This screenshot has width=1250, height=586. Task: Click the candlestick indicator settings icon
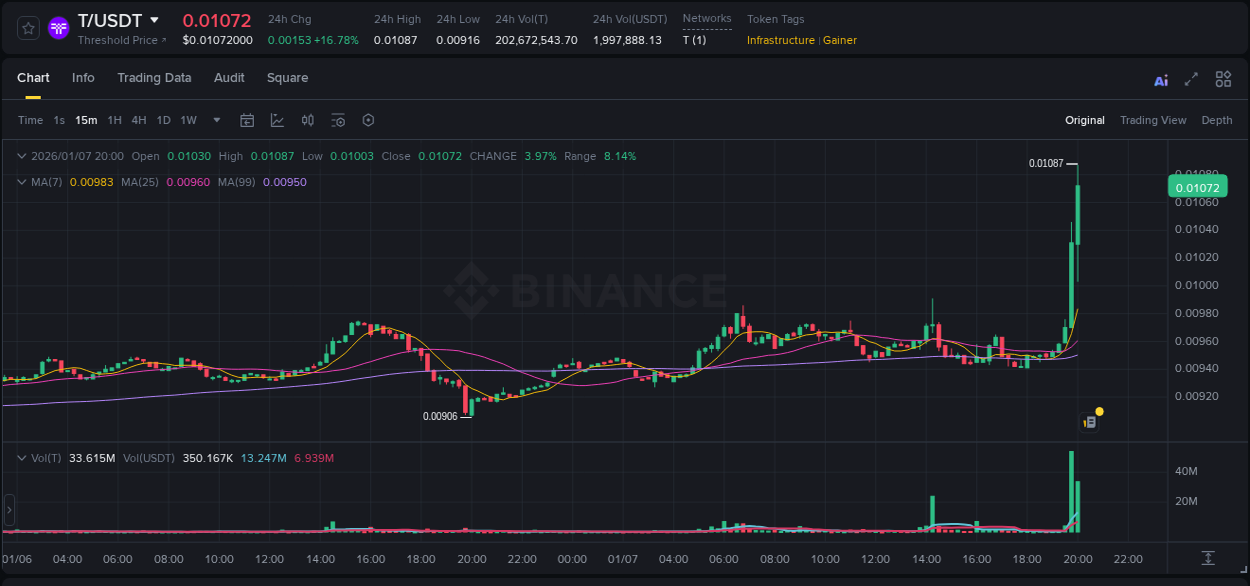308,120
